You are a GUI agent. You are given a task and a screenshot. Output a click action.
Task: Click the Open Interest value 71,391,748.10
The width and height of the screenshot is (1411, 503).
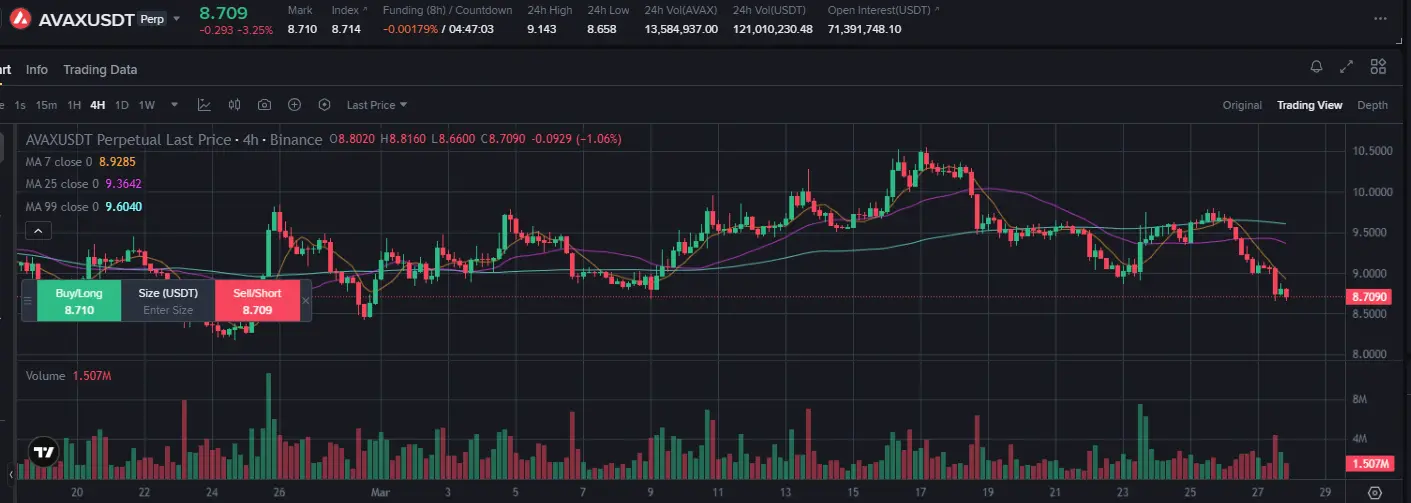[865, 29]
